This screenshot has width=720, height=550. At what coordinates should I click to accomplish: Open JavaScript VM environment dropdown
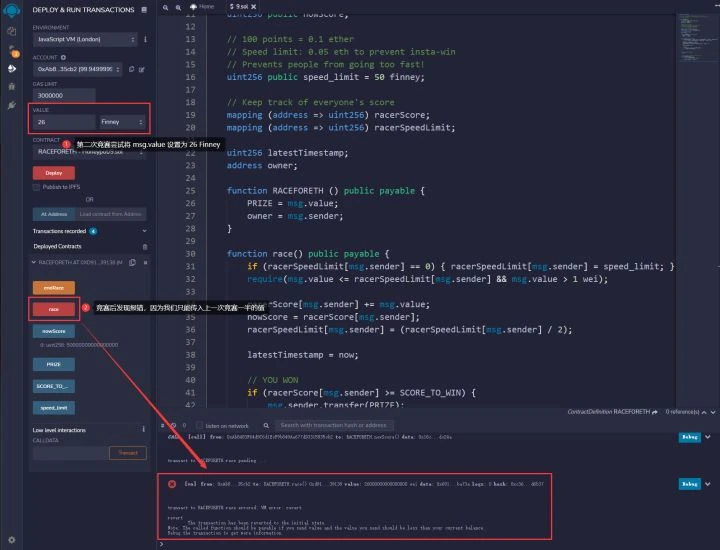[84, 39]
